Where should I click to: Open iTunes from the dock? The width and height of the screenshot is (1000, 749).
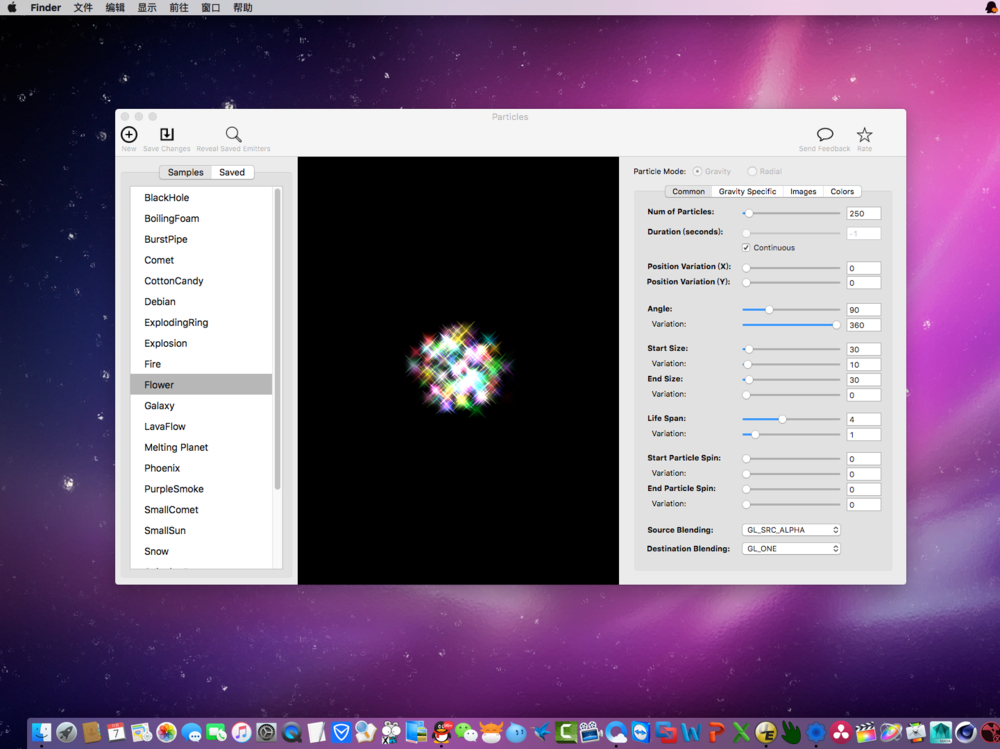coord(241,733)
